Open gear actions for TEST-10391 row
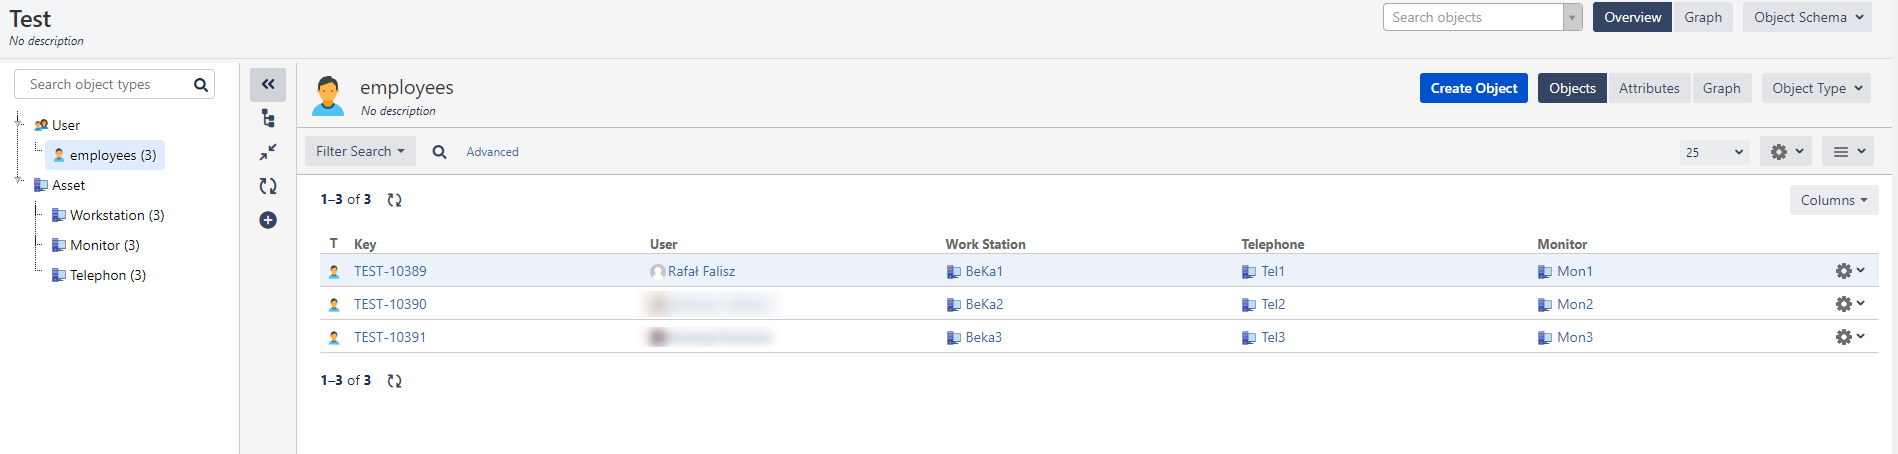 (1850, 337)
